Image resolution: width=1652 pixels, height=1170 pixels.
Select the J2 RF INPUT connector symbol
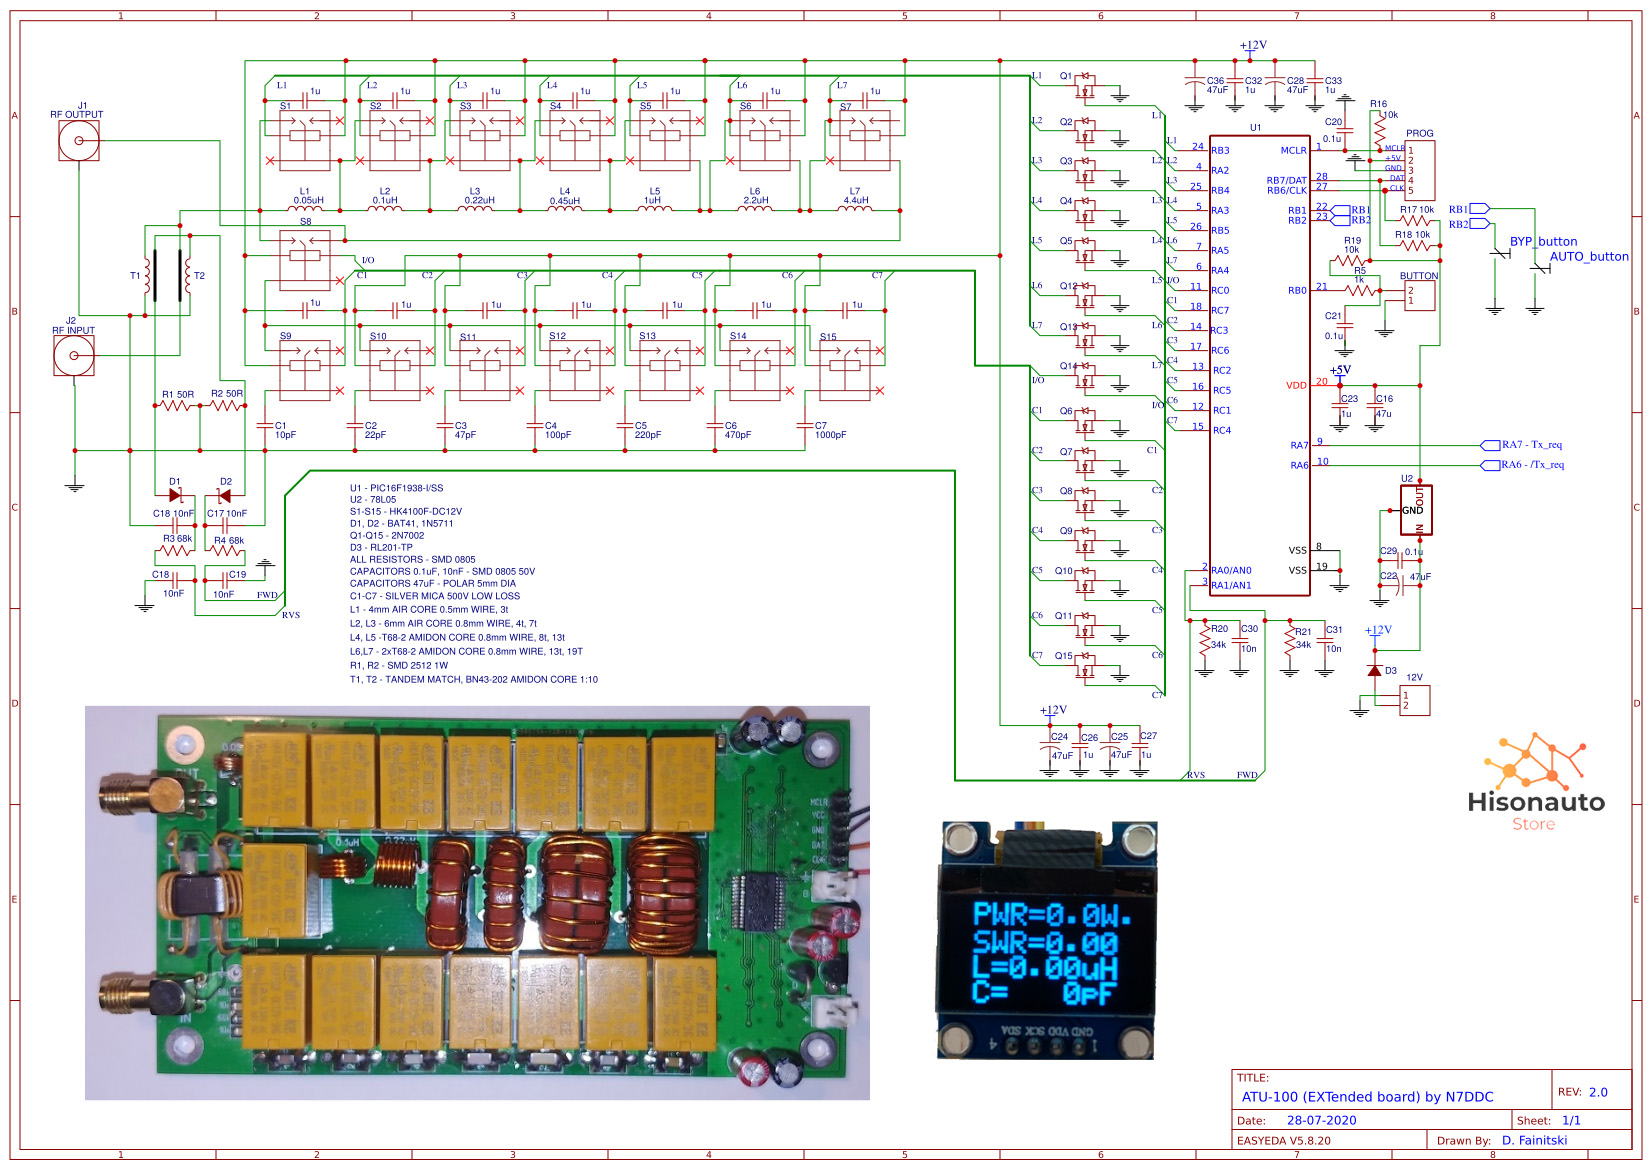point(73,353)
